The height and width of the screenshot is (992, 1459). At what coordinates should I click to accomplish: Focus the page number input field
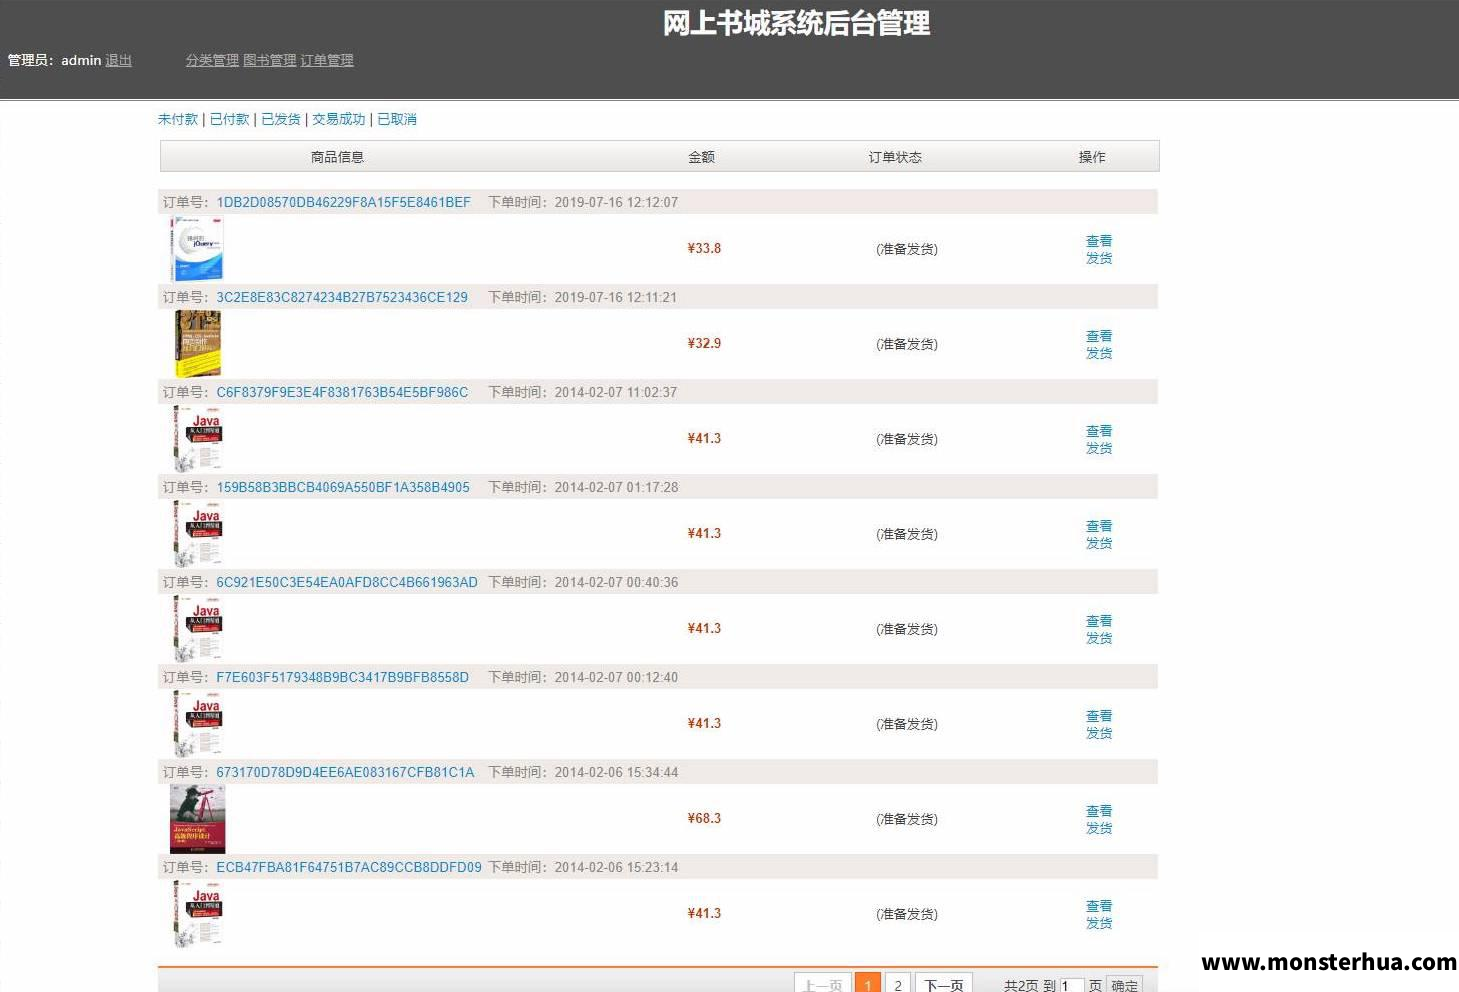click(1071, 985)
